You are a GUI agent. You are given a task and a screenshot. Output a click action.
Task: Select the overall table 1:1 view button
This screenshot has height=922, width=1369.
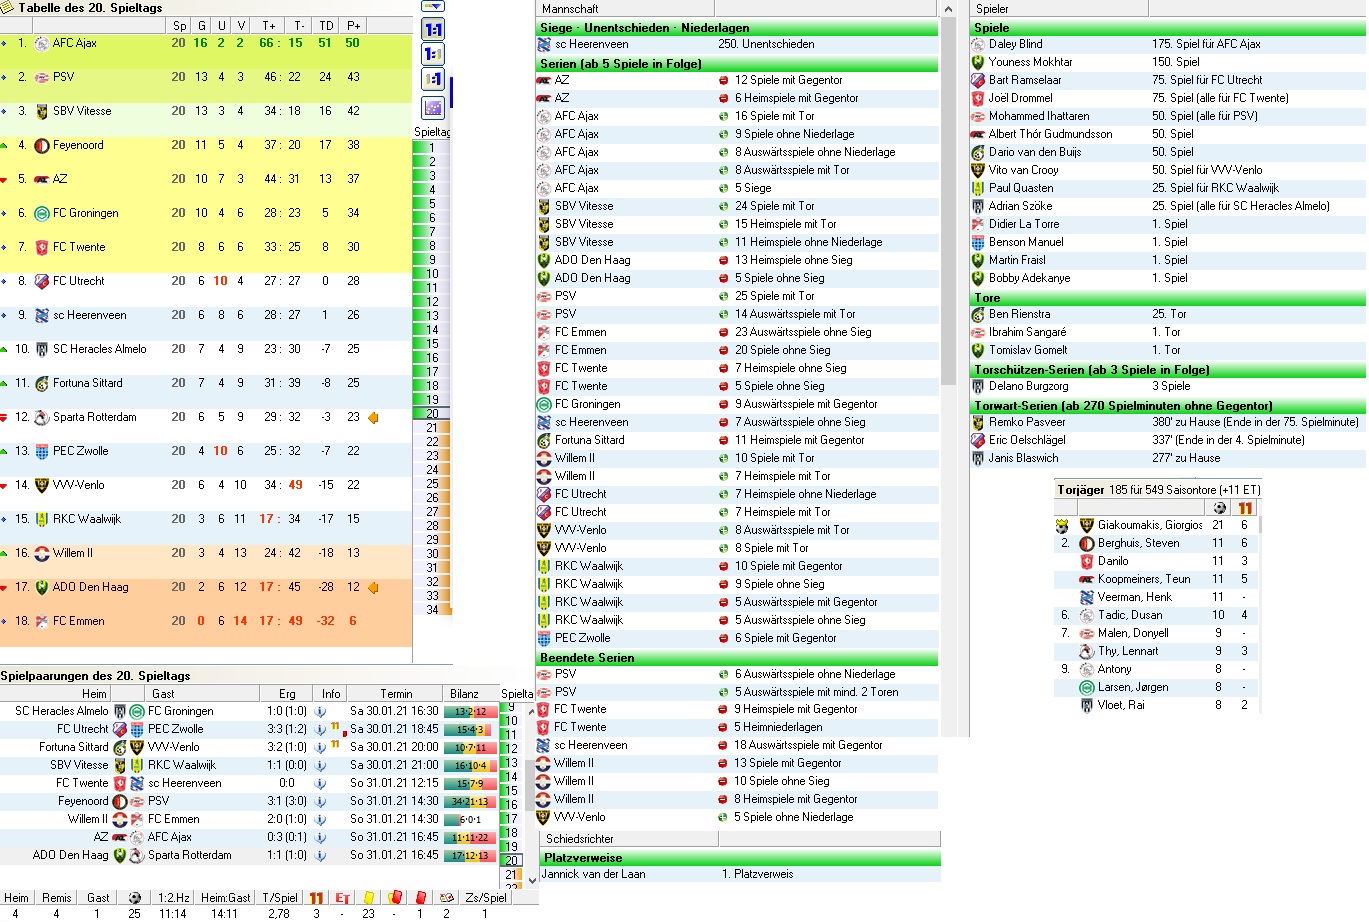click(x=433, y=30)
